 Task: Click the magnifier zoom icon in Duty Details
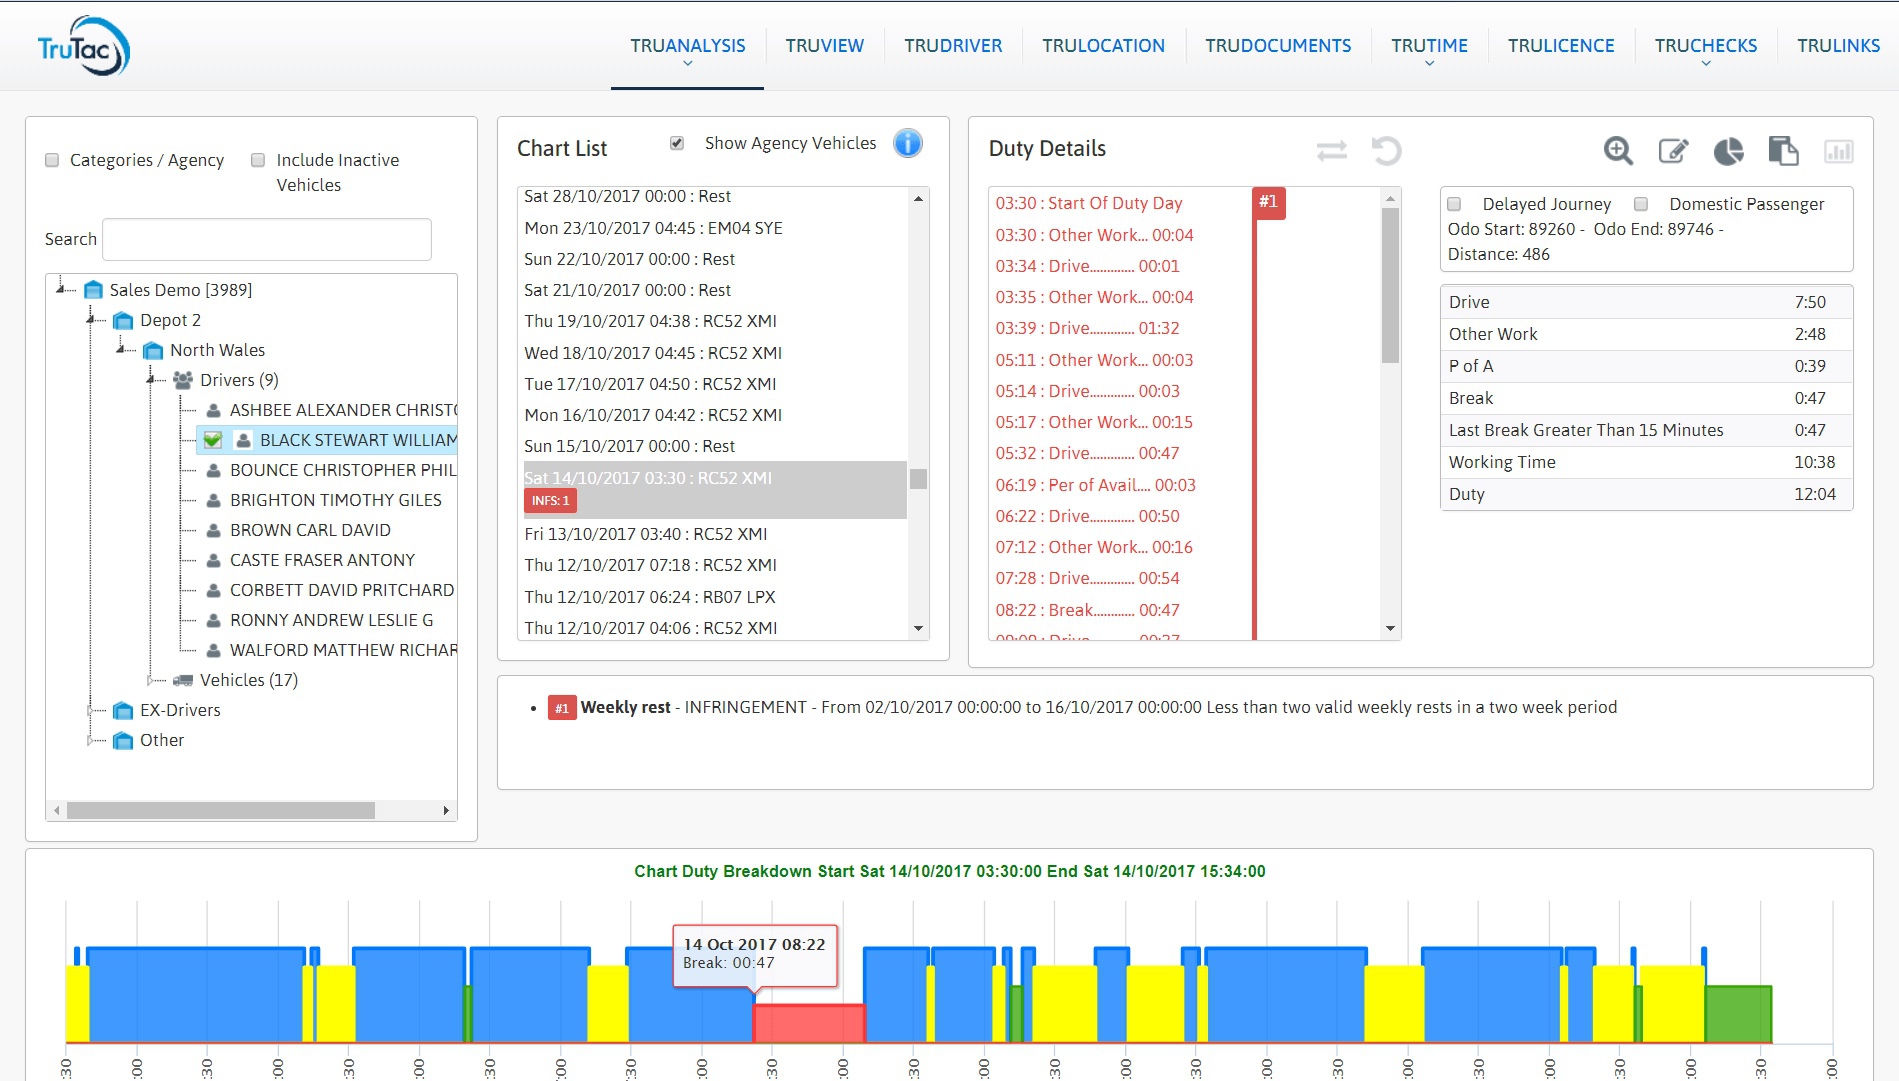tap(1617, 151)
